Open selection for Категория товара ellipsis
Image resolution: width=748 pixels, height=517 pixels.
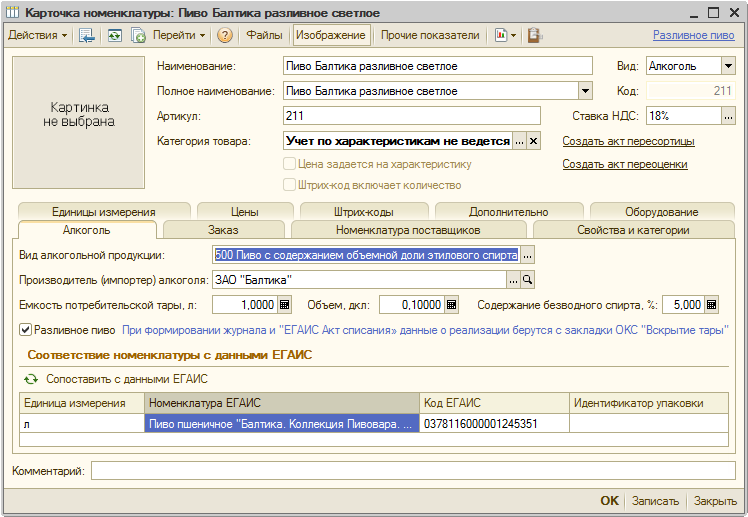(519, 141)
